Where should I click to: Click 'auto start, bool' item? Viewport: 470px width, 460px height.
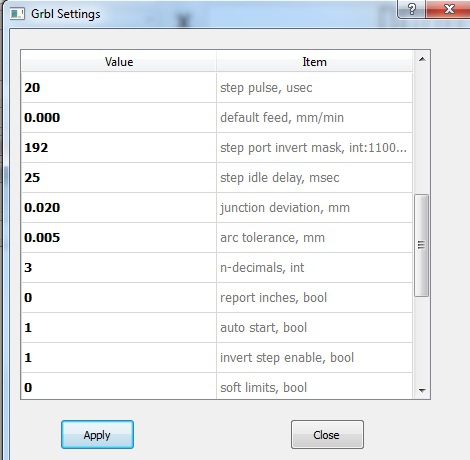(315, 328)
